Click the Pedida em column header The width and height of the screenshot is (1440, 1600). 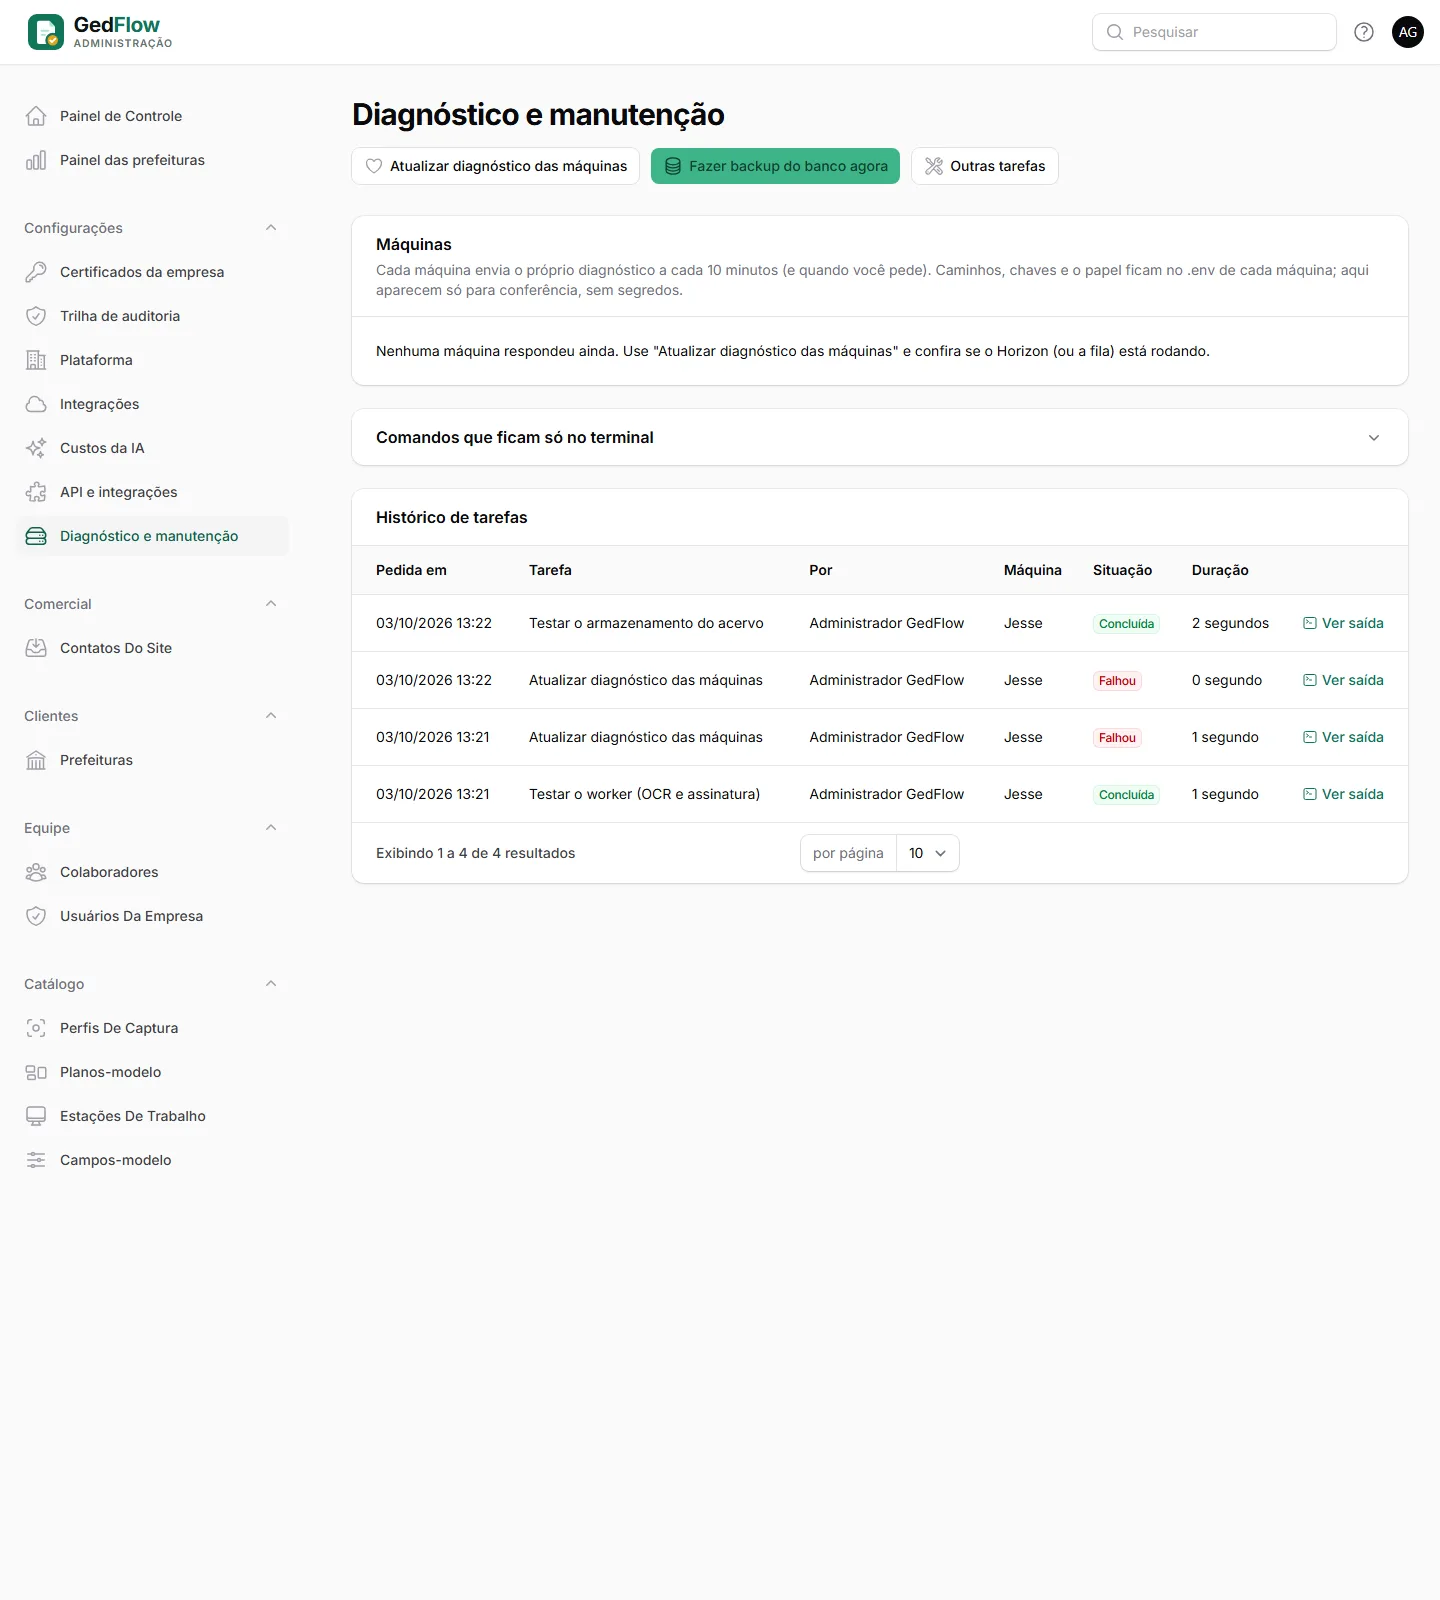[x=411, y=570]
